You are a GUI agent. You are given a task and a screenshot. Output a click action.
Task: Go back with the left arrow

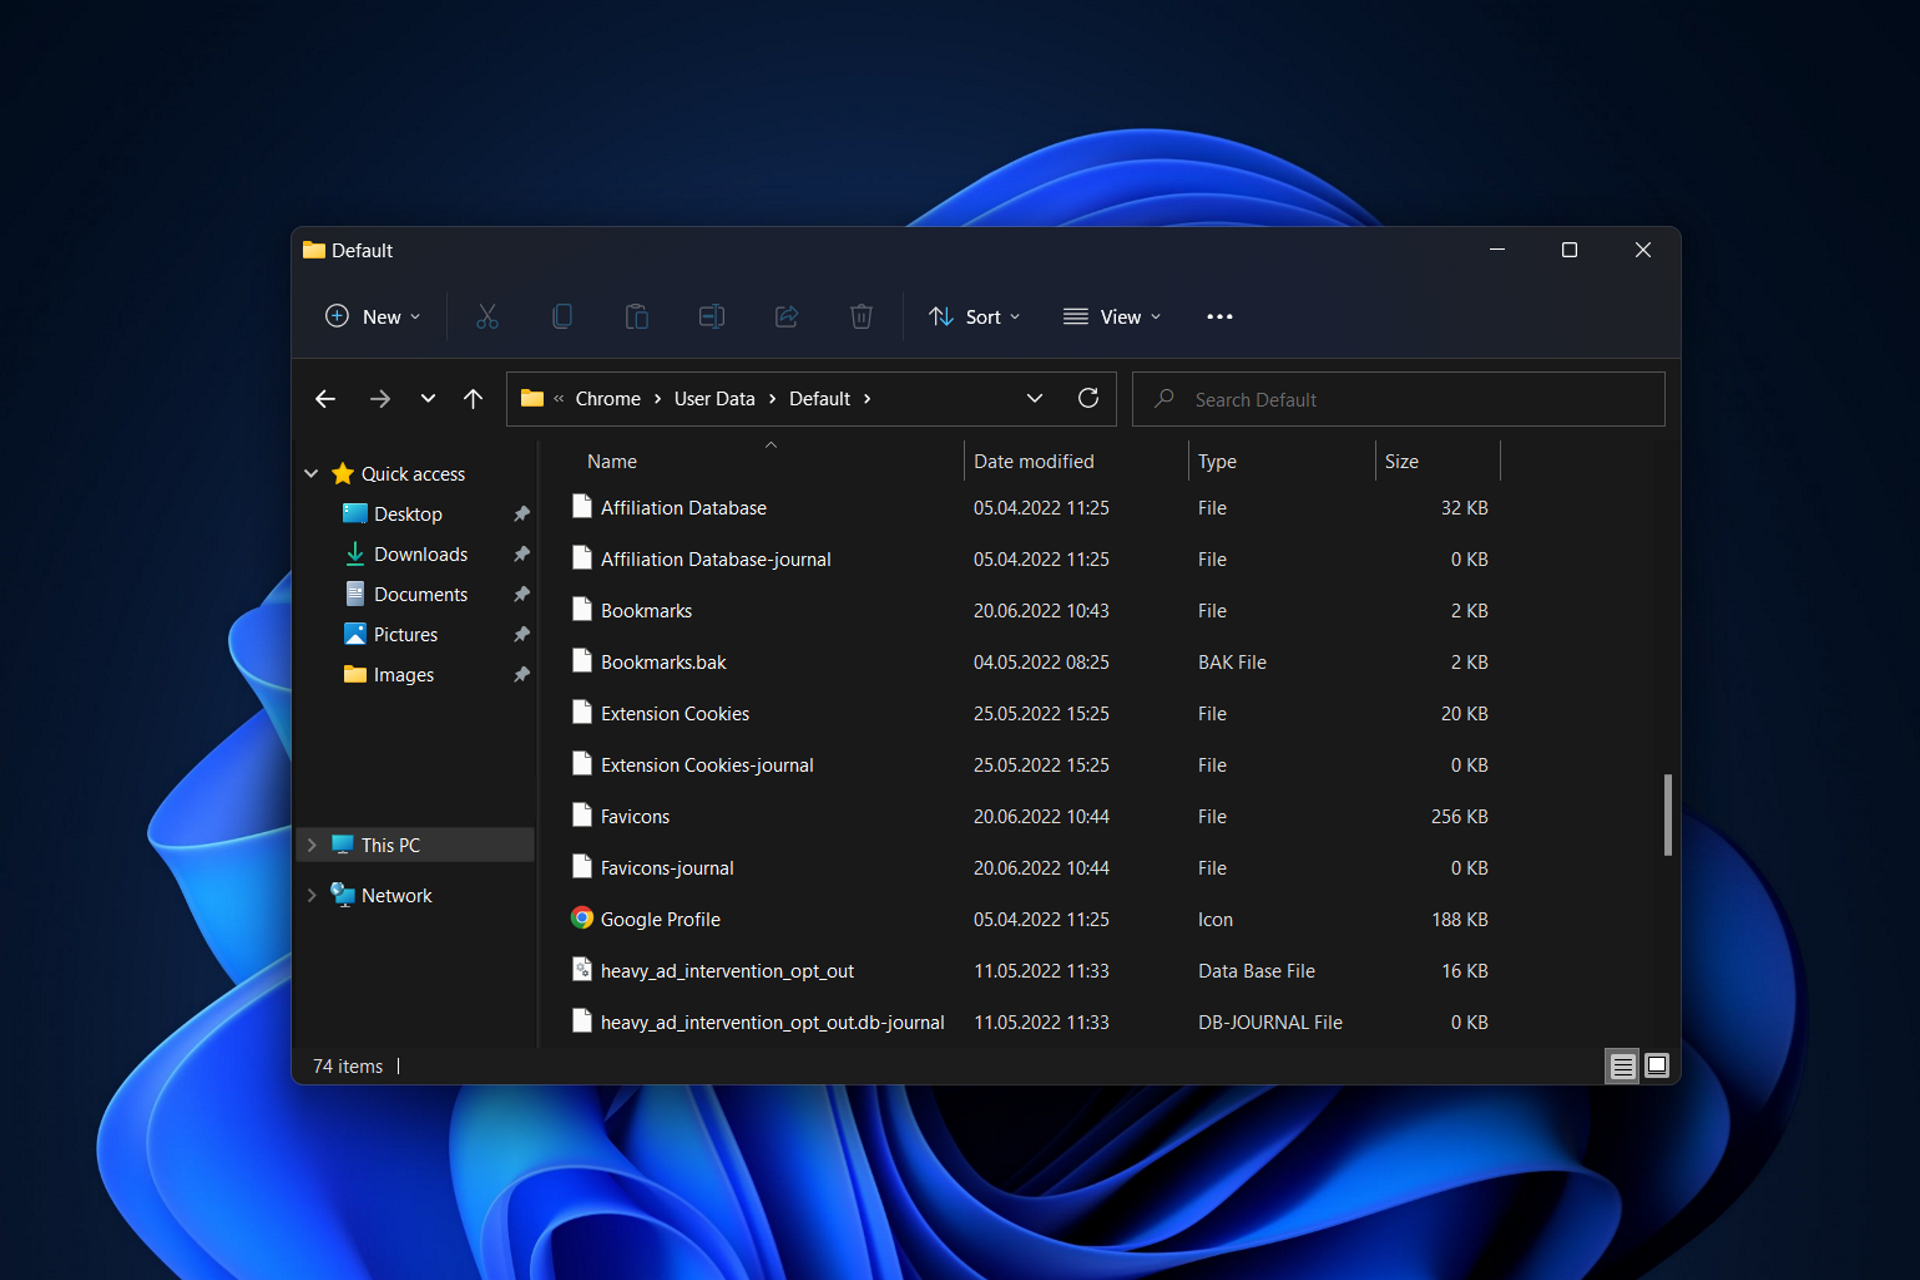325,399
